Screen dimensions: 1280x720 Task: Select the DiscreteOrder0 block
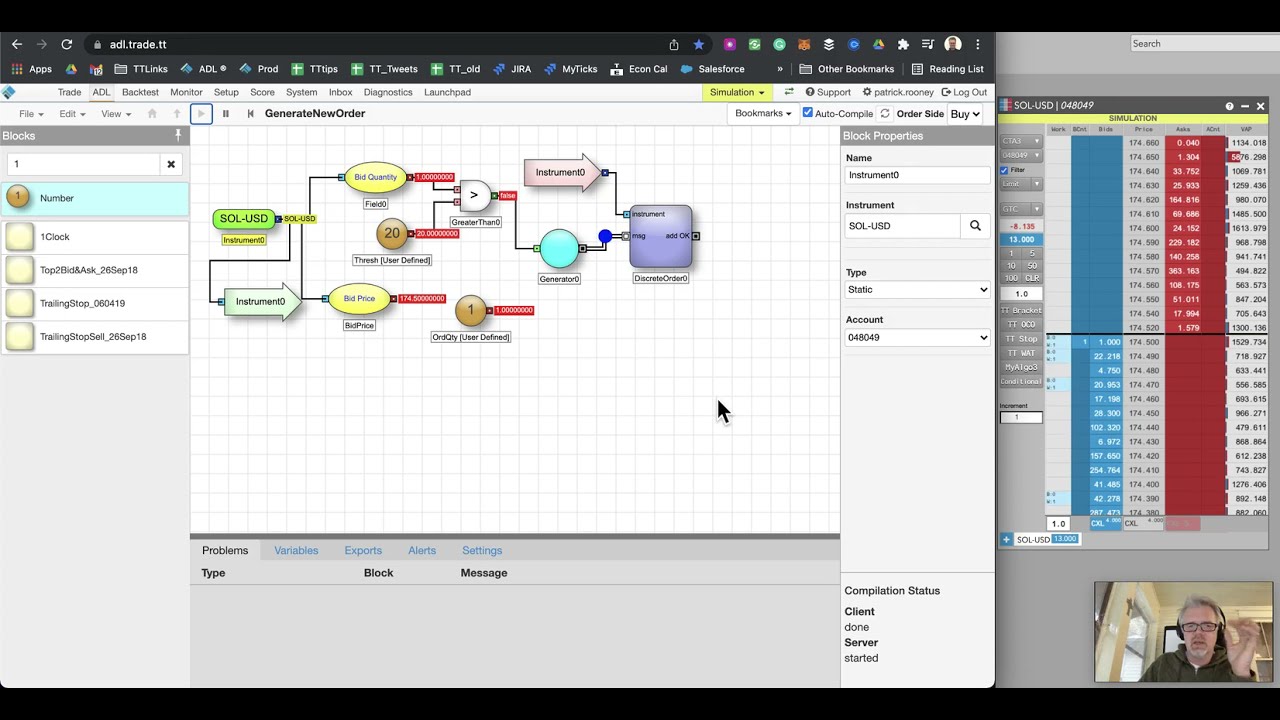pos(660,237)
